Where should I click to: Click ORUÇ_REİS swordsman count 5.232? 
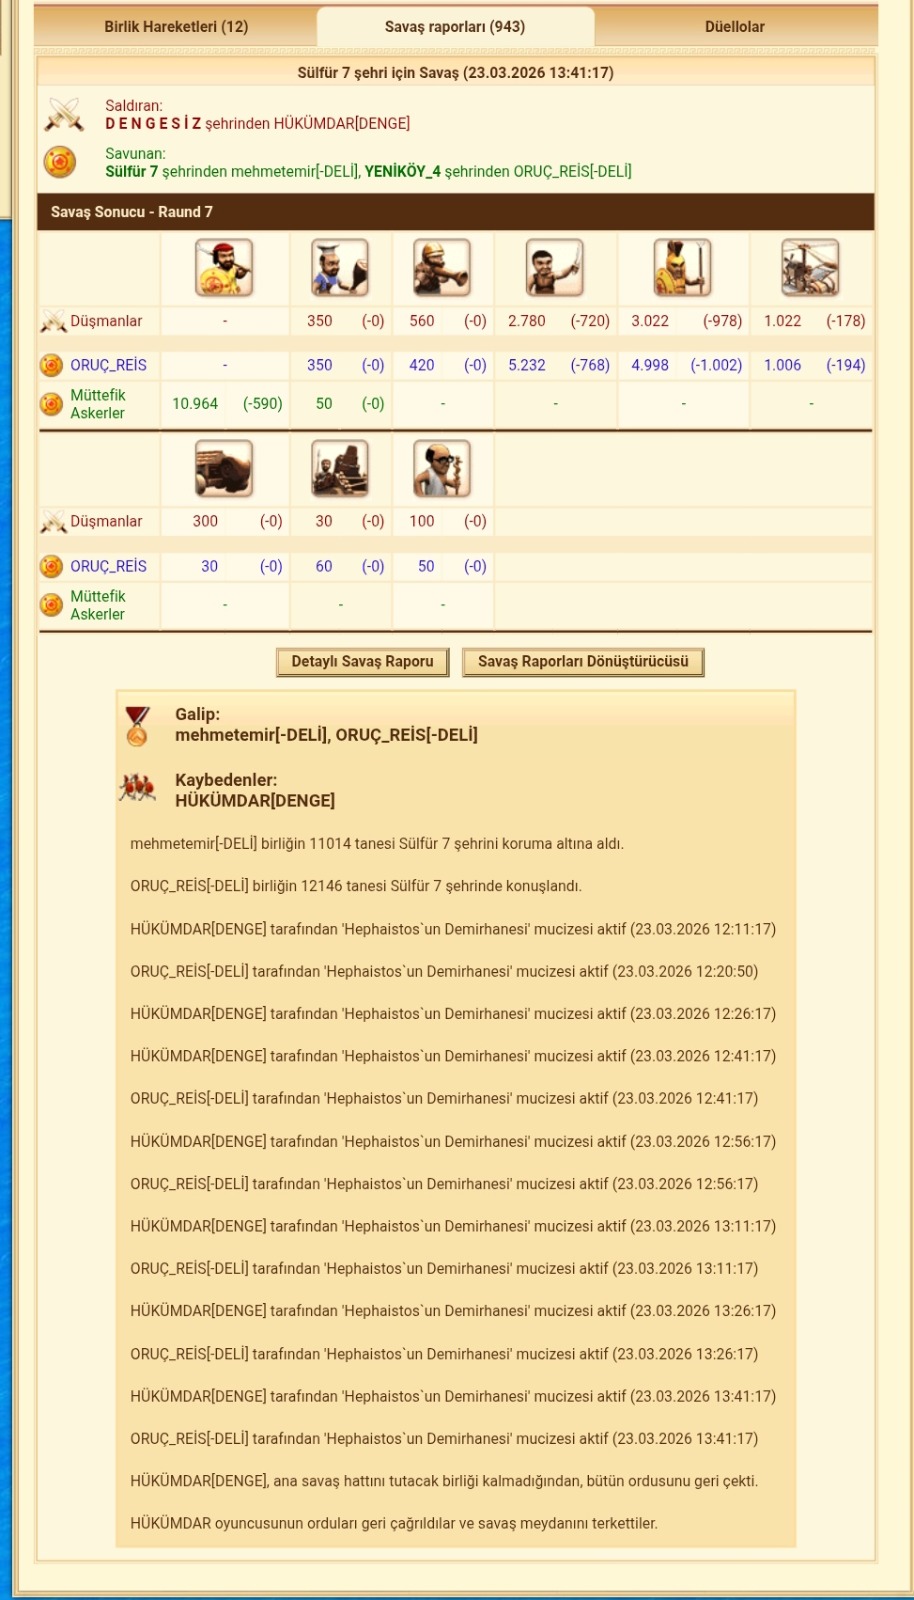pyautogui.click(x=527, y=365)
